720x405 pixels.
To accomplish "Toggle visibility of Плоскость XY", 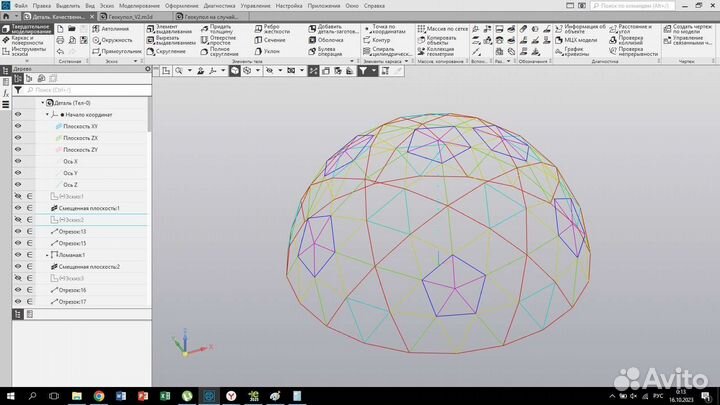I will 18,126.
